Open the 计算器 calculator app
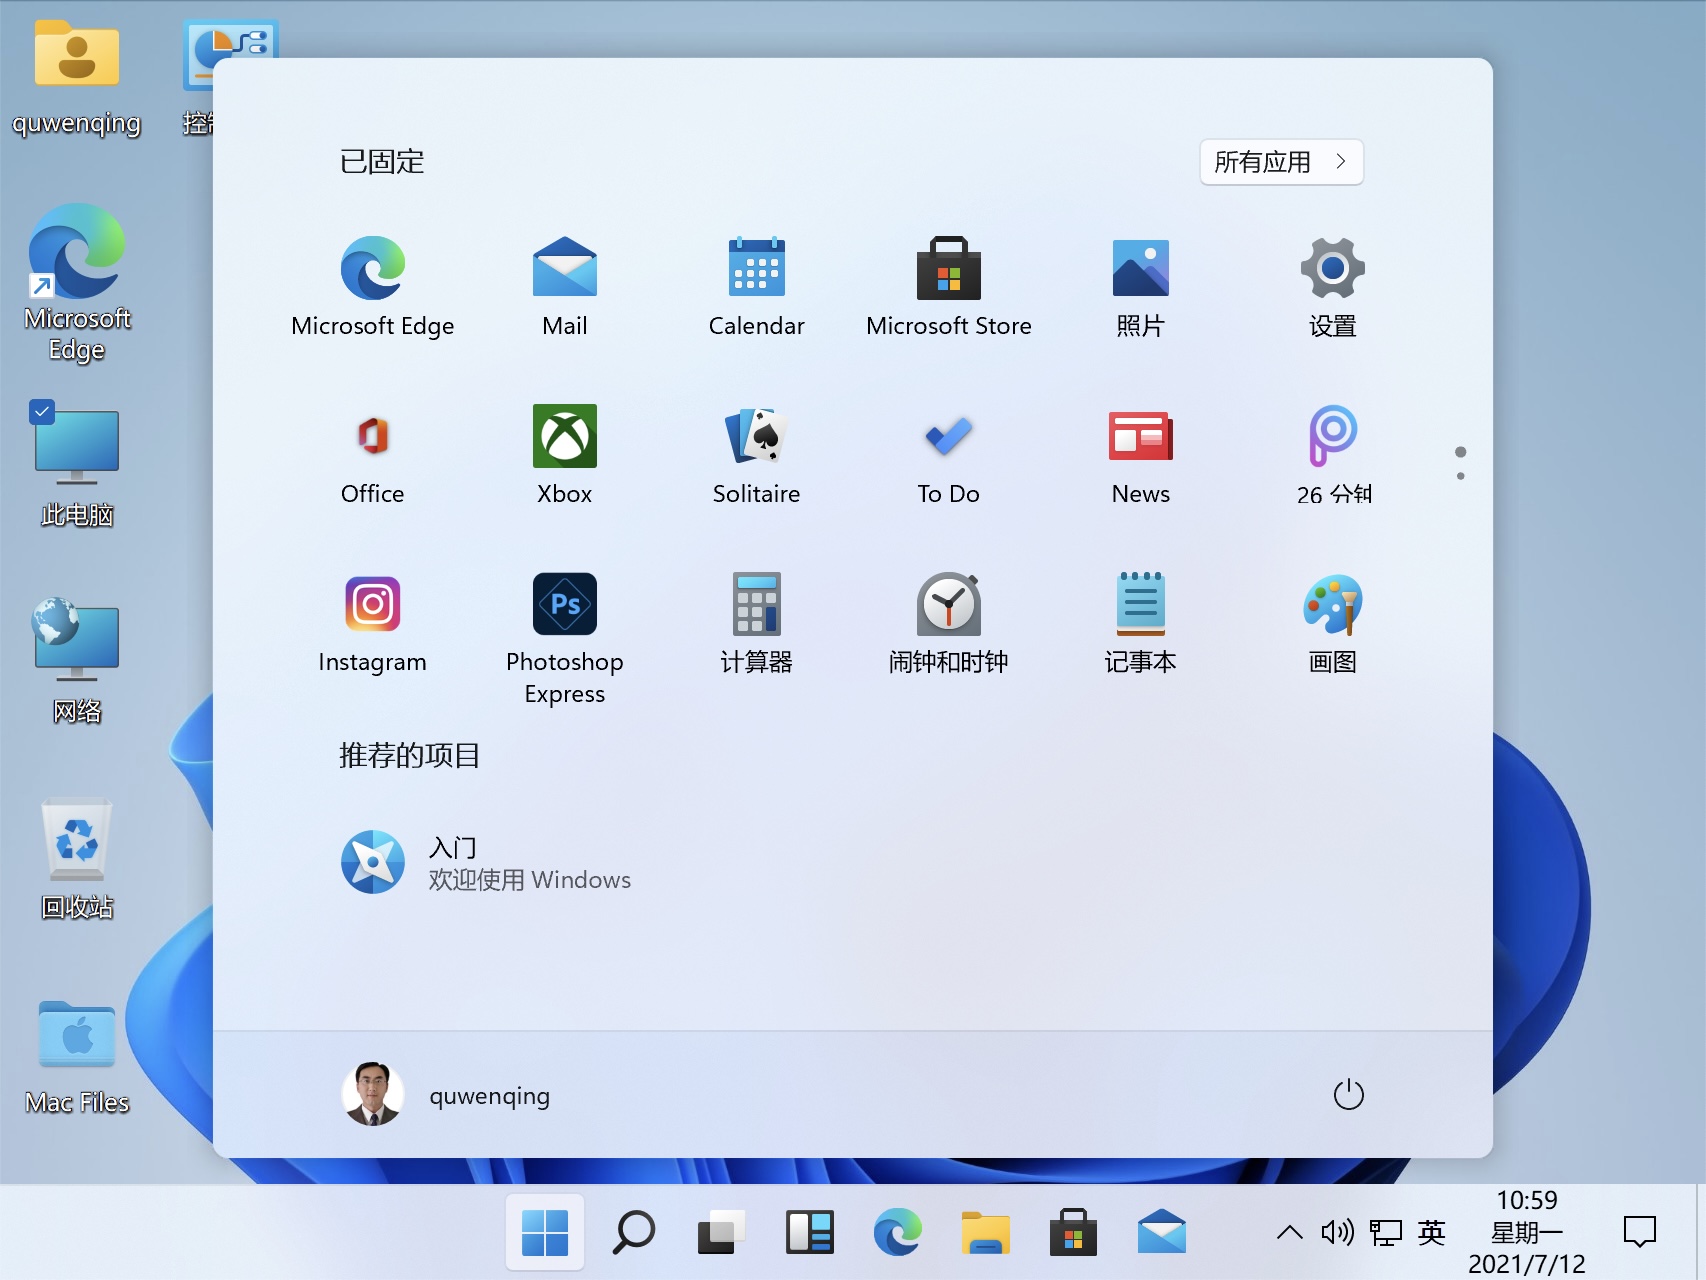This screenshot has width=1706, height=1280. click(756, 623)
